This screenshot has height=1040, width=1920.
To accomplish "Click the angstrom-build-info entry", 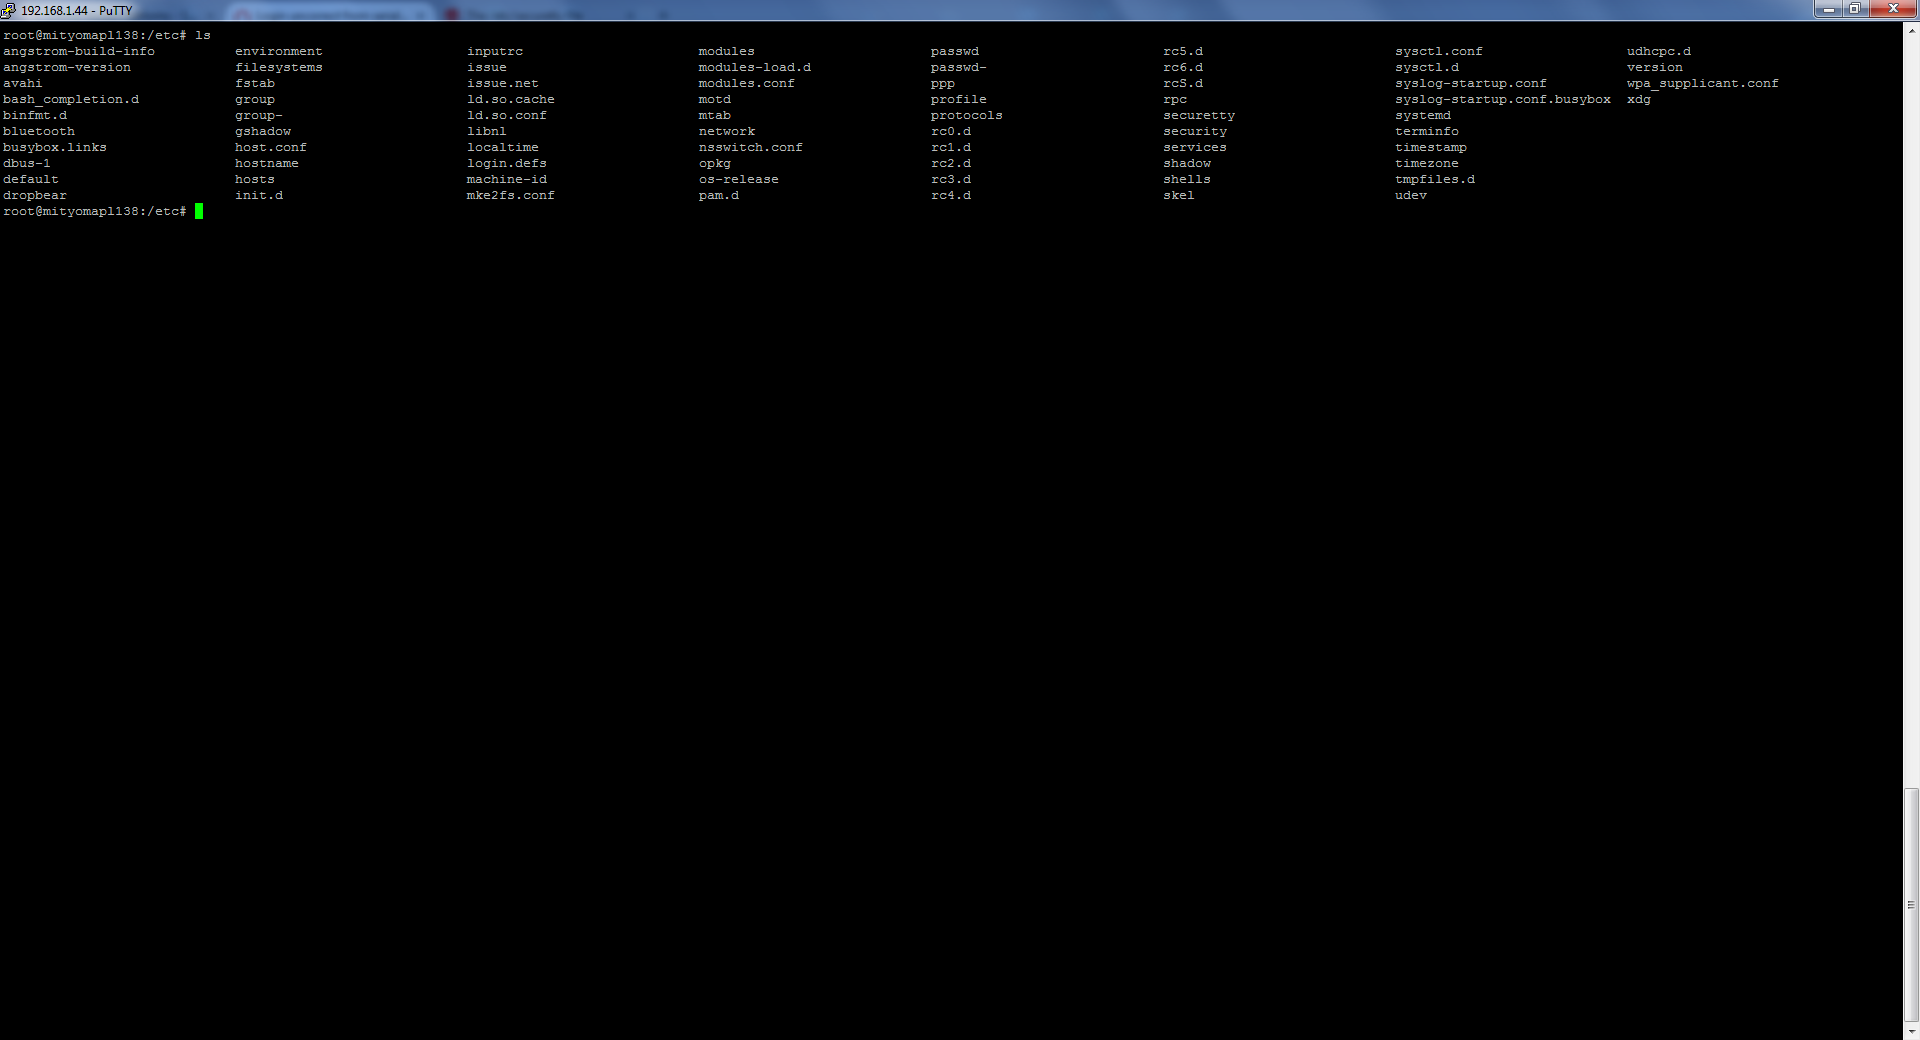I will tap(79, 51).
